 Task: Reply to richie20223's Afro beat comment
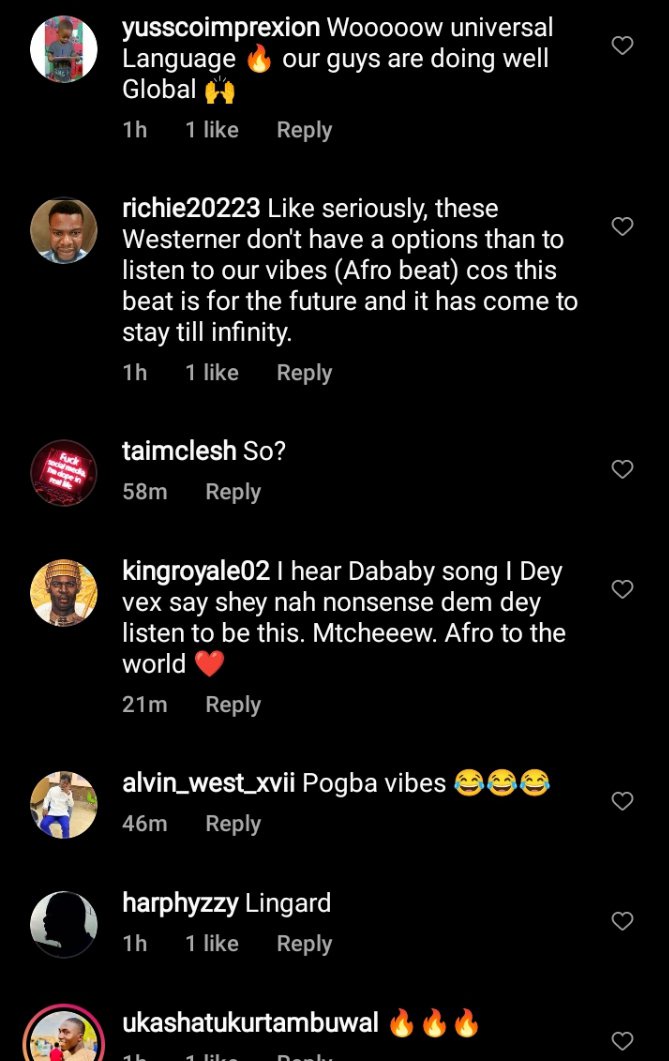(x=304, y=373)
